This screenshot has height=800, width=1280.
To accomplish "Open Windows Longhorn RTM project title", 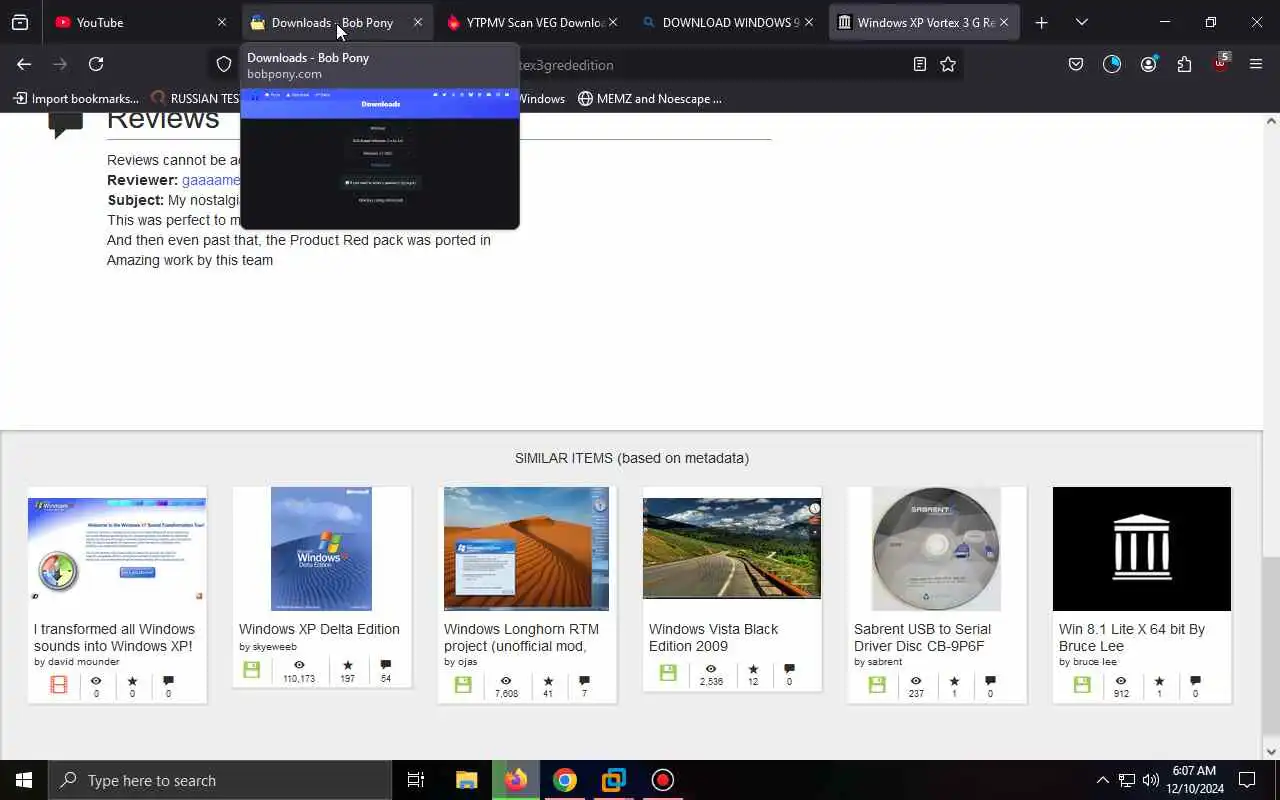I will point(521,637).
